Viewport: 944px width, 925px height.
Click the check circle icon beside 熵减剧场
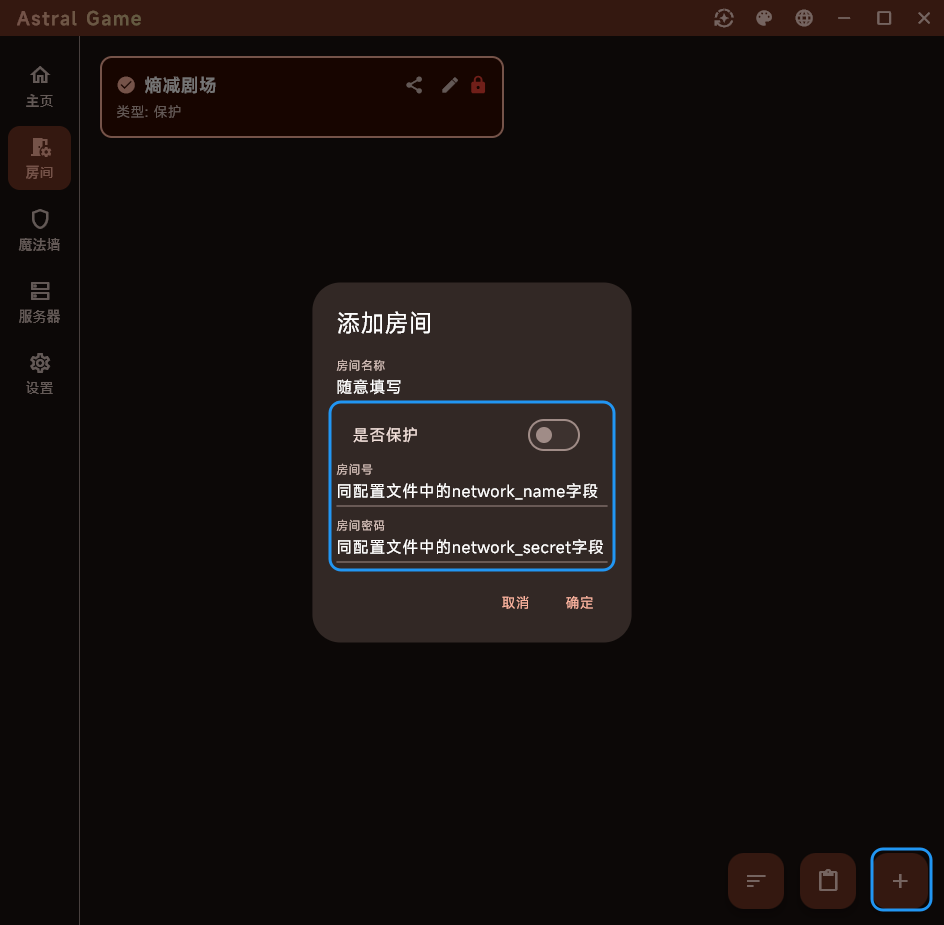click(x=126, y=85)
